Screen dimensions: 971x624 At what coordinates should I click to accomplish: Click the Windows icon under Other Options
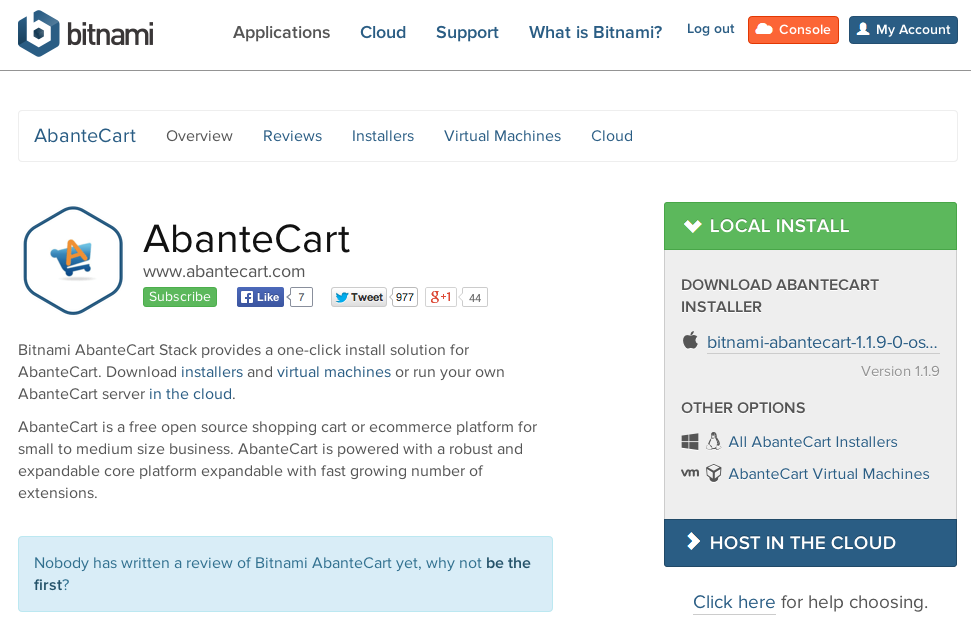click(690, 441)
